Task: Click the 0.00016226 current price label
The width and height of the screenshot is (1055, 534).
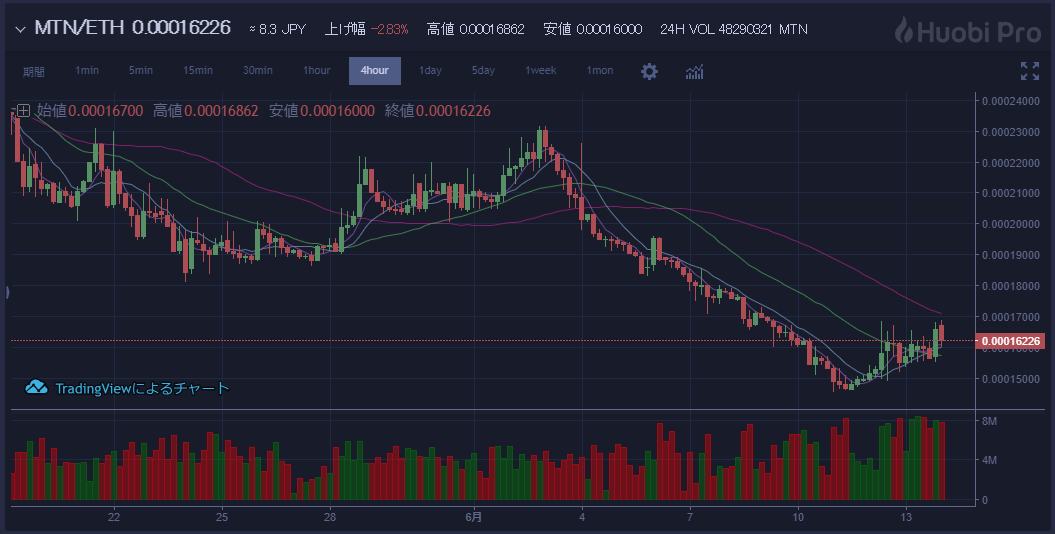Action: 1011,342
